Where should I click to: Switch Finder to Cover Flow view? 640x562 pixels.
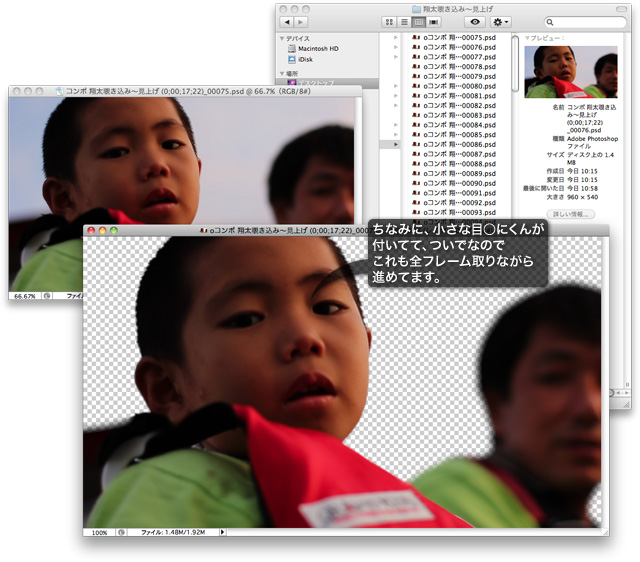pos(433,22)
